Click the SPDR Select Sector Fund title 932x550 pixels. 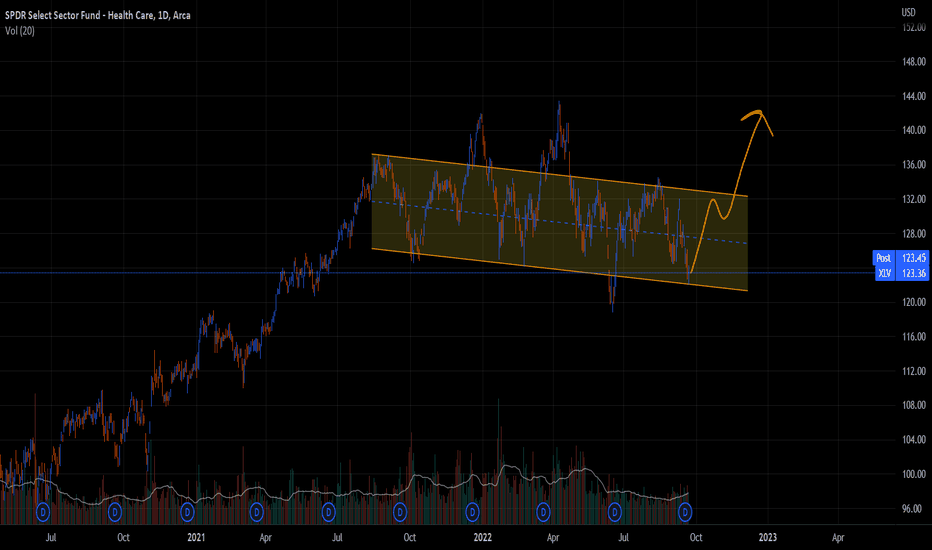pos(98,15)
